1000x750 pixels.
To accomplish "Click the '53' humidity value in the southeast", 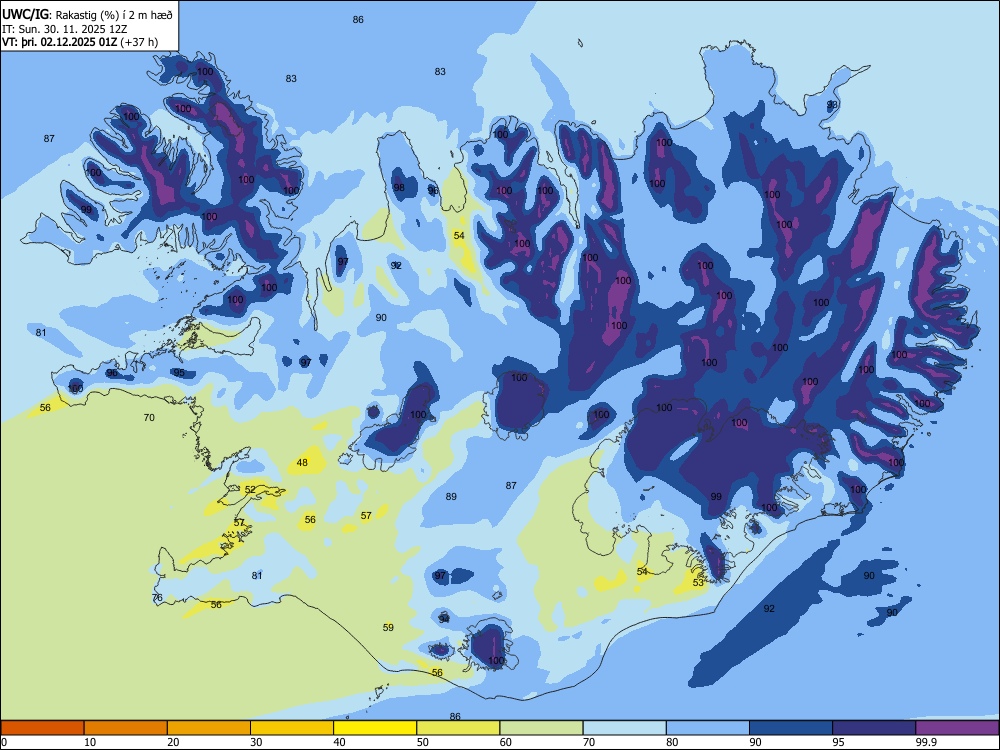I will tap(698, 582).
